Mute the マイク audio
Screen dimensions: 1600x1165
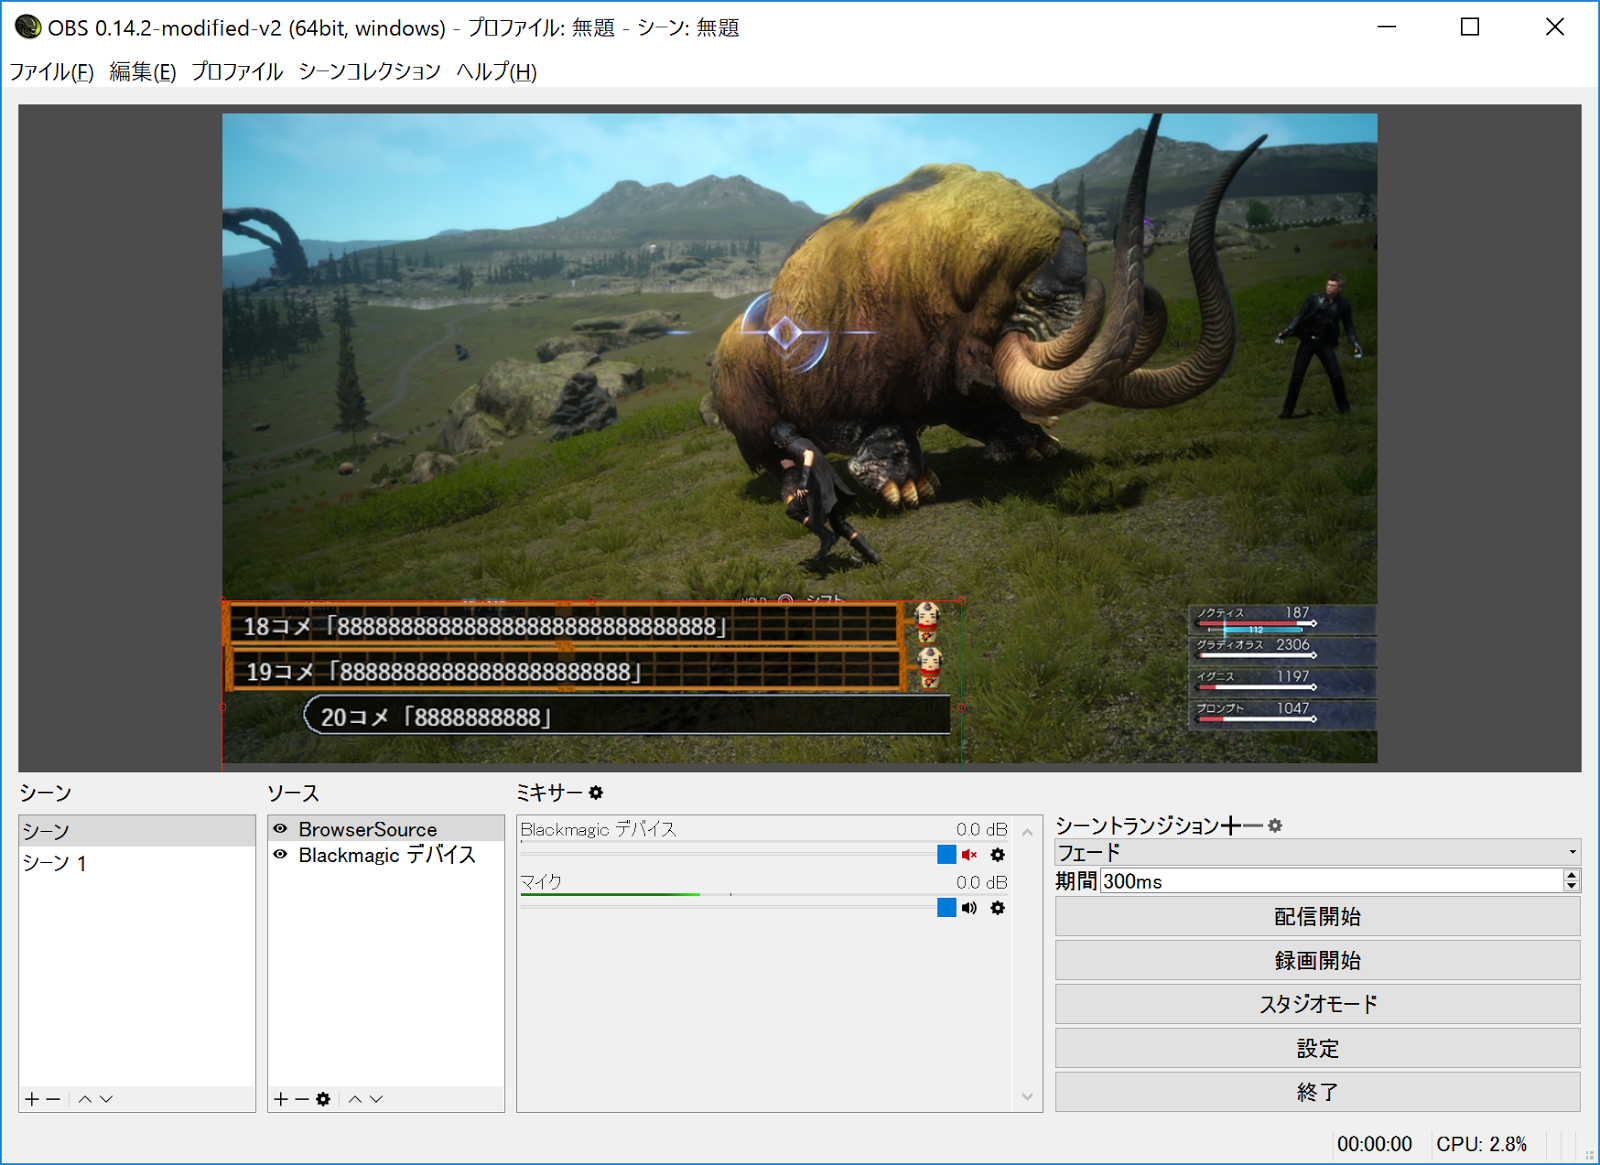click(x=969, y=908)
